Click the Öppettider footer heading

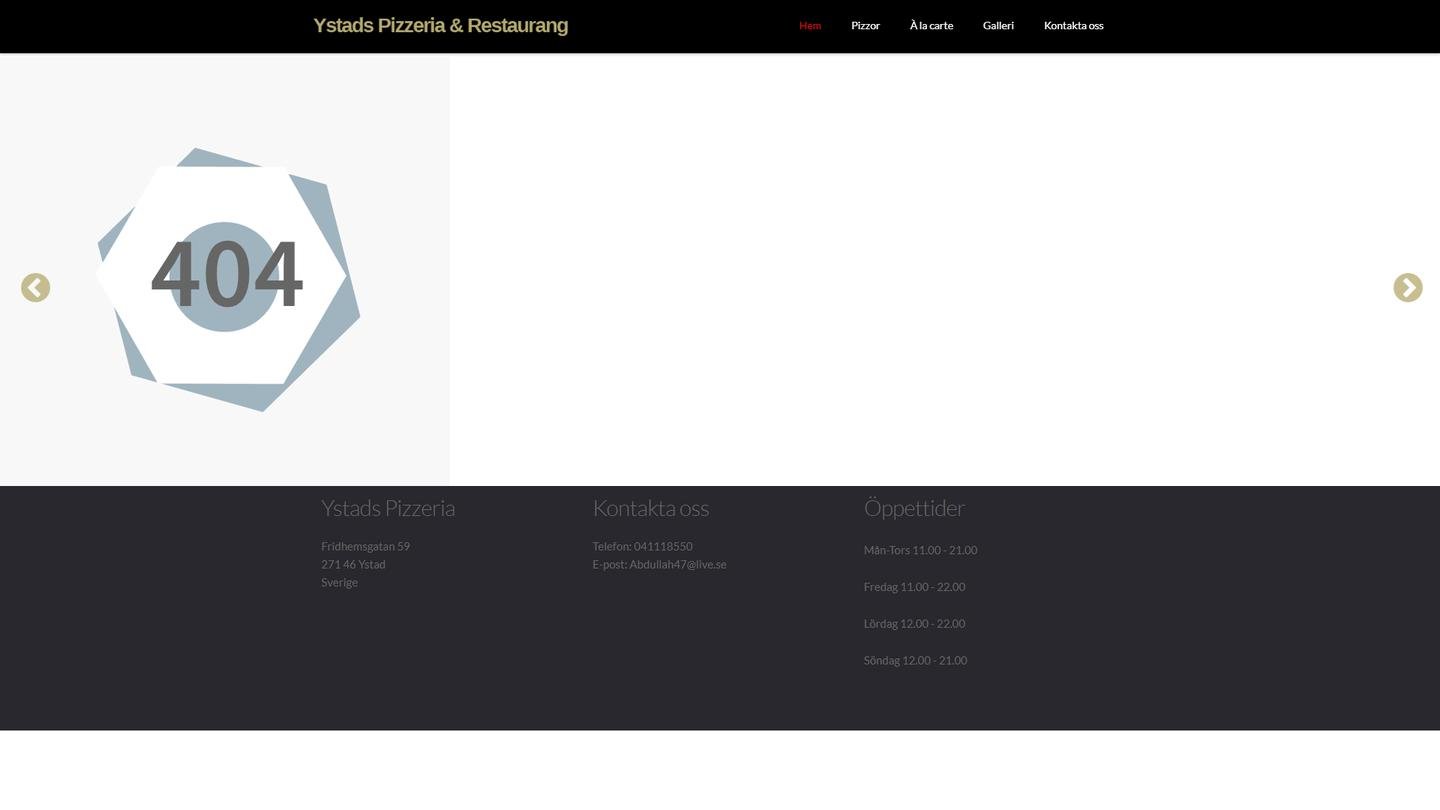(913, 508)
